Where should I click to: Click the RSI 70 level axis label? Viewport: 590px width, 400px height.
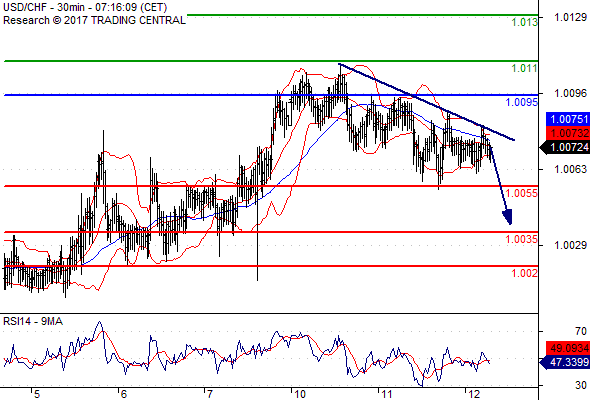581,331
